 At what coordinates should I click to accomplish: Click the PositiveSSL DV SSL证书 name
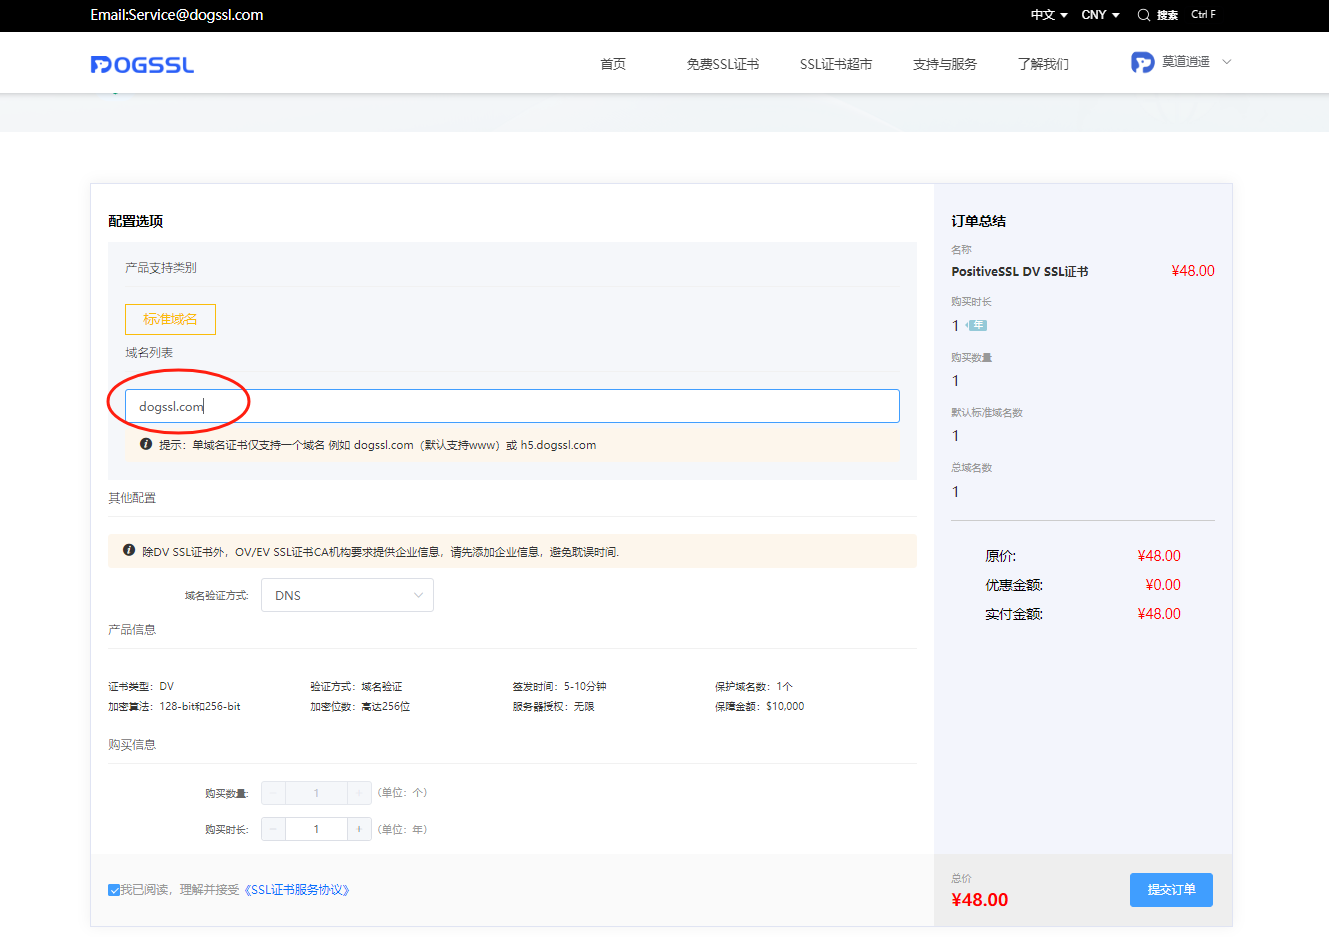tap(1020, 272)
